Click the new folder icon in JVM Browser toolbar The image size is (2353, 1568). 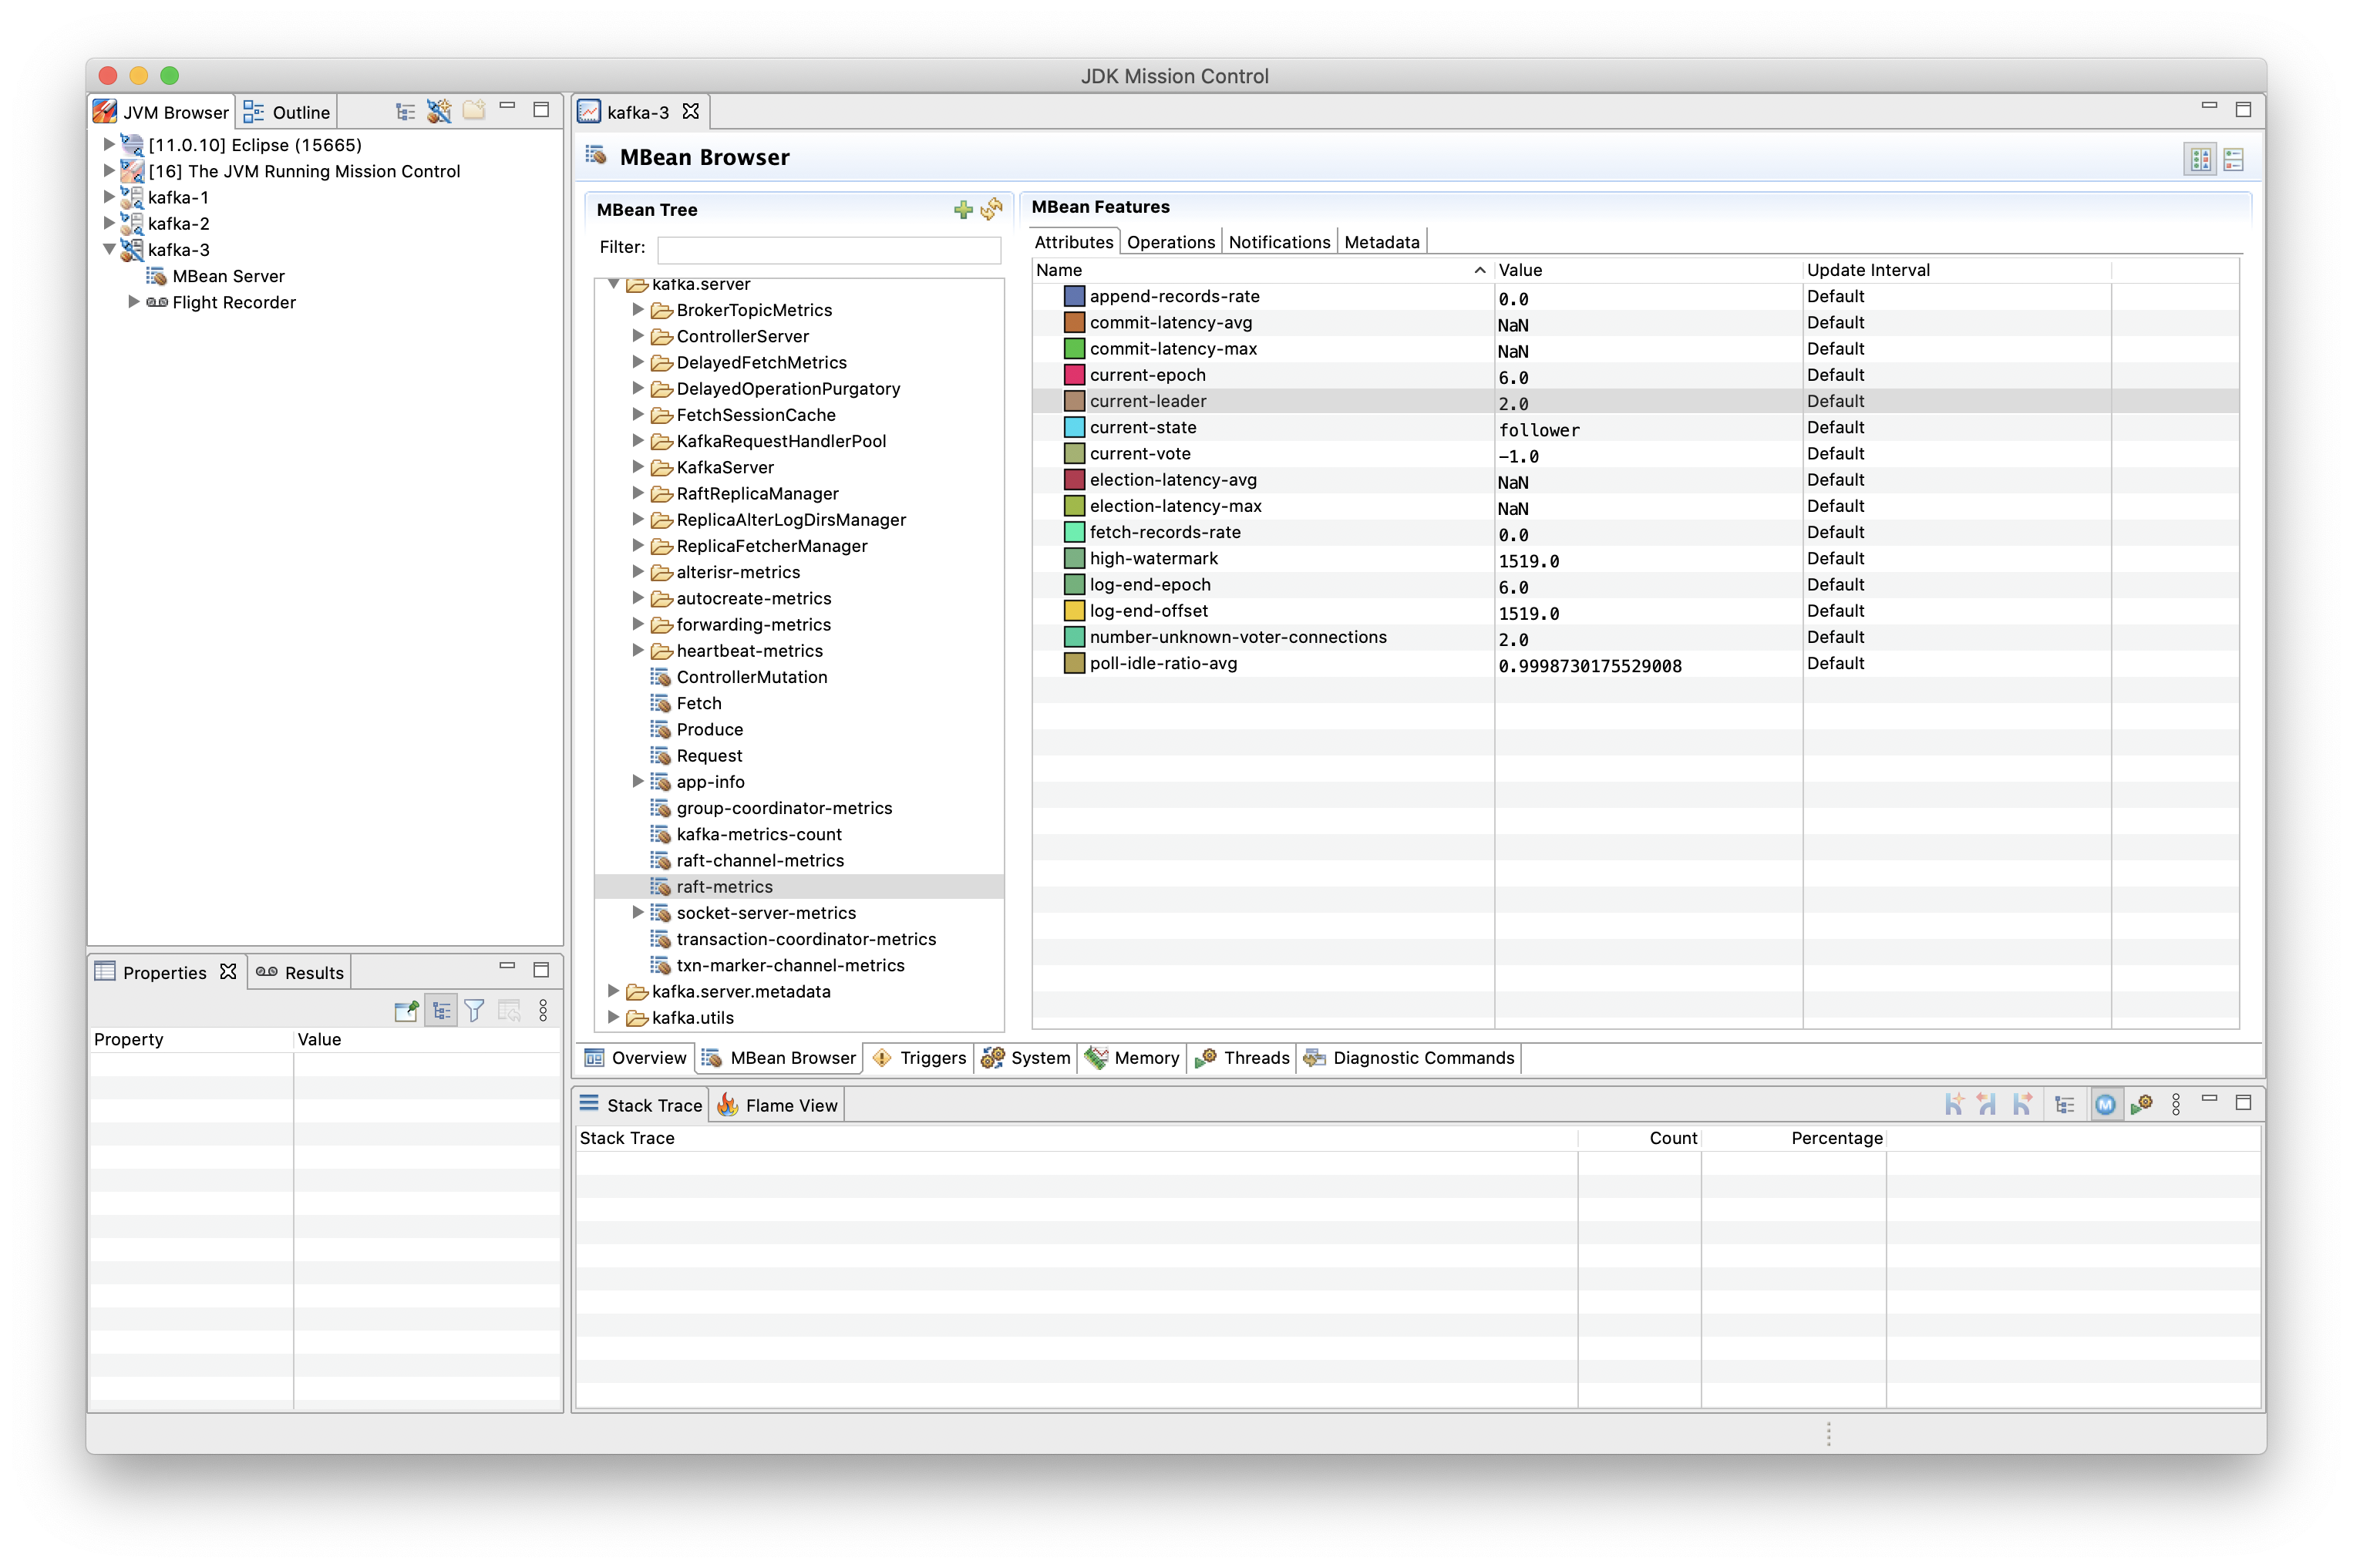pos(474,110)
